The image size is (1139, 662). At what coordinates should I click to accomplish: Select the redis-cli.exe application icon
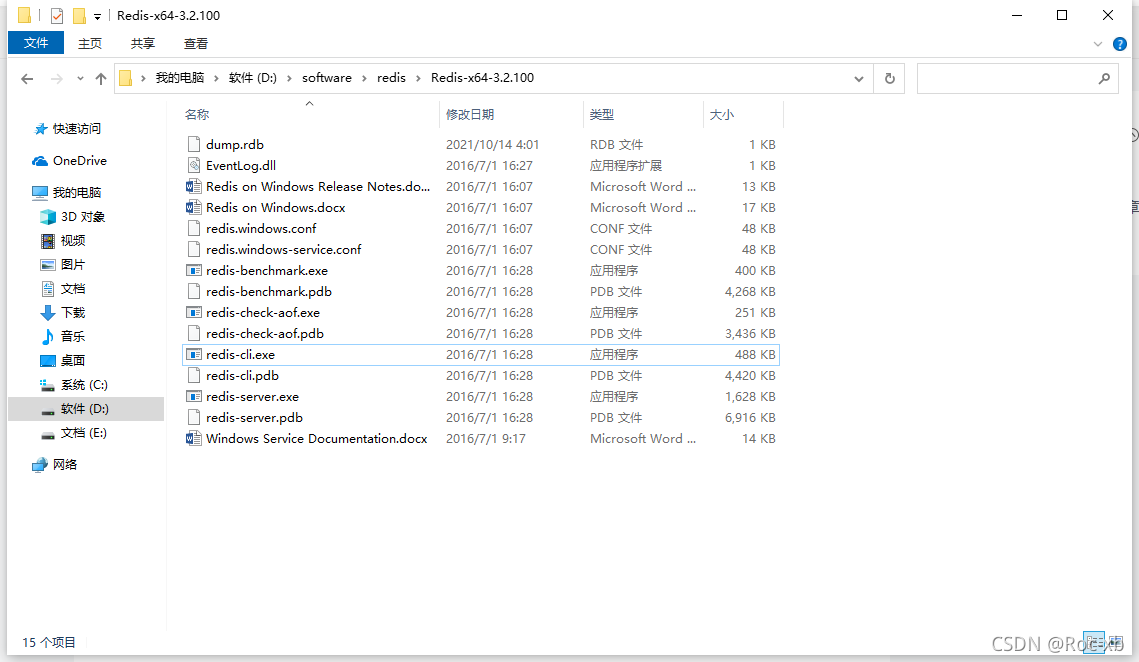coord(193,355)
